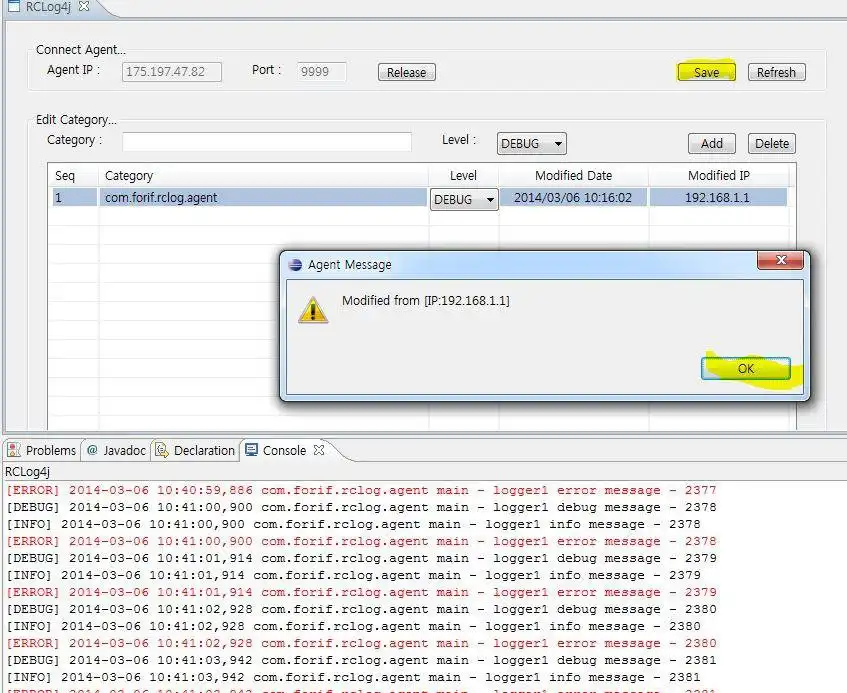Close the RCLog4j tab via X icon

pos(84,6)
